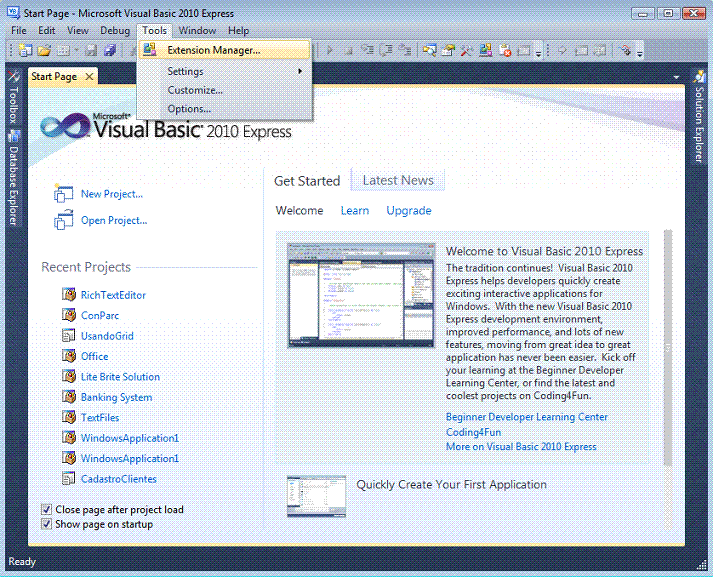Click the New Project... link
The height and width of the screenshot is (577, 713).
pos(112,194)
